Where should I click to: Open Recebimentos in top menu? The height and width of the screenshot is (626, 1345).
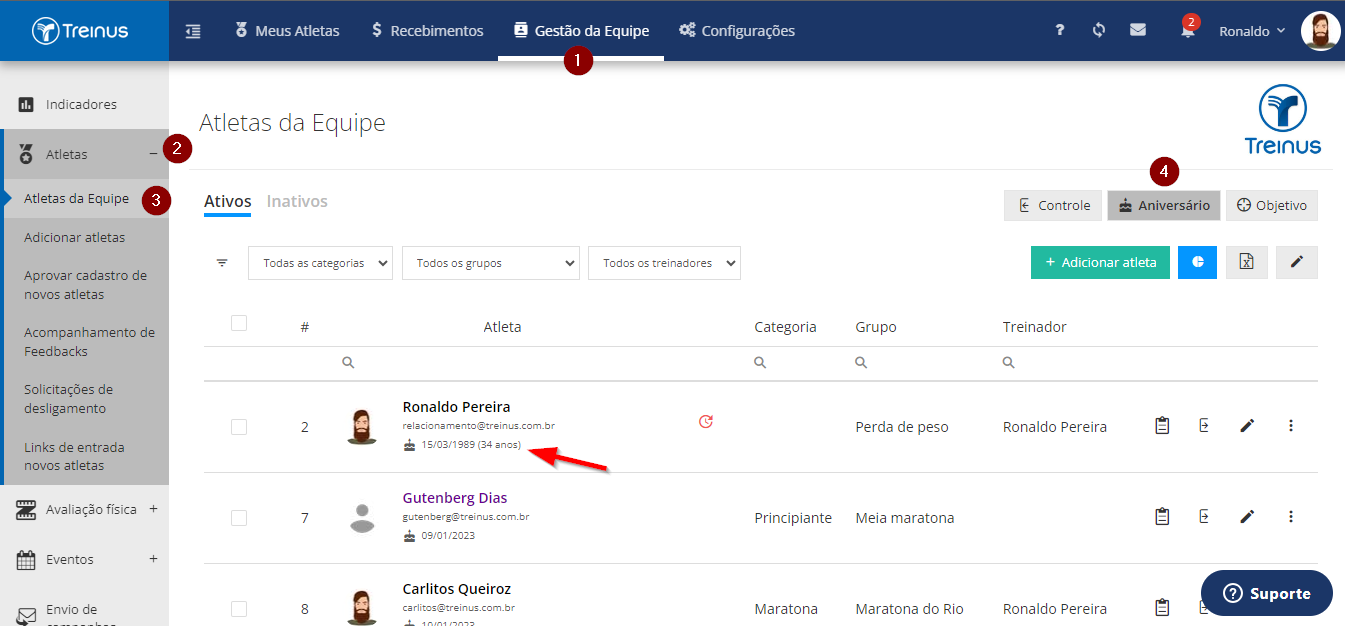pyautogui.click(x=427, y=31)
